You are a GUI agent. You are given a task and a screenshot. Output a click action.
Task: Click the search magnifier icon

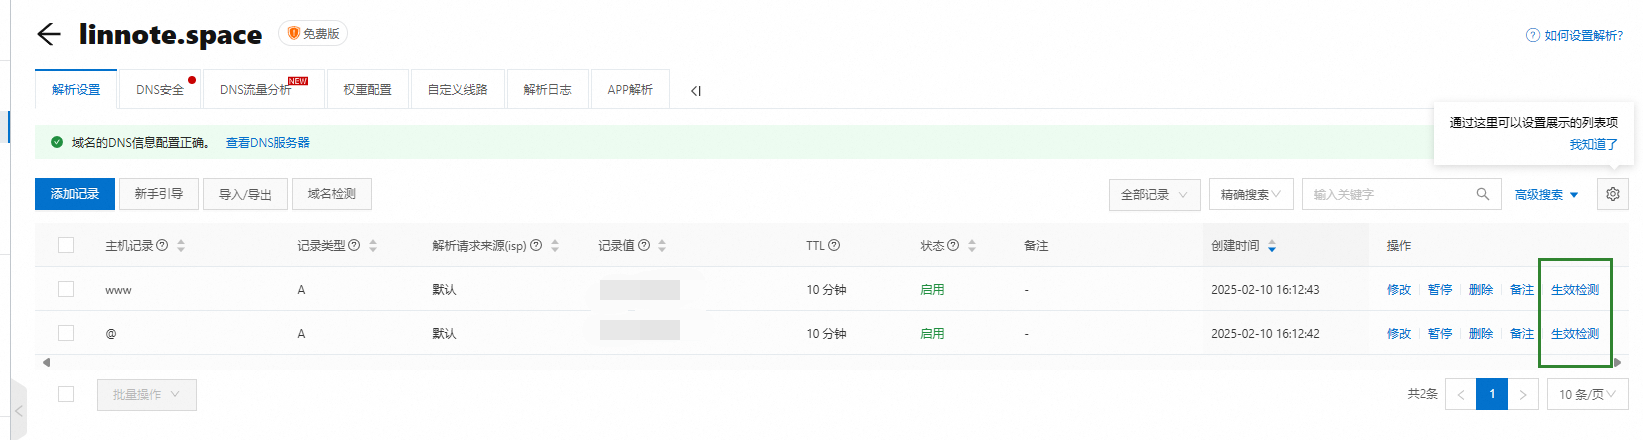click(x=1482, y=194)
